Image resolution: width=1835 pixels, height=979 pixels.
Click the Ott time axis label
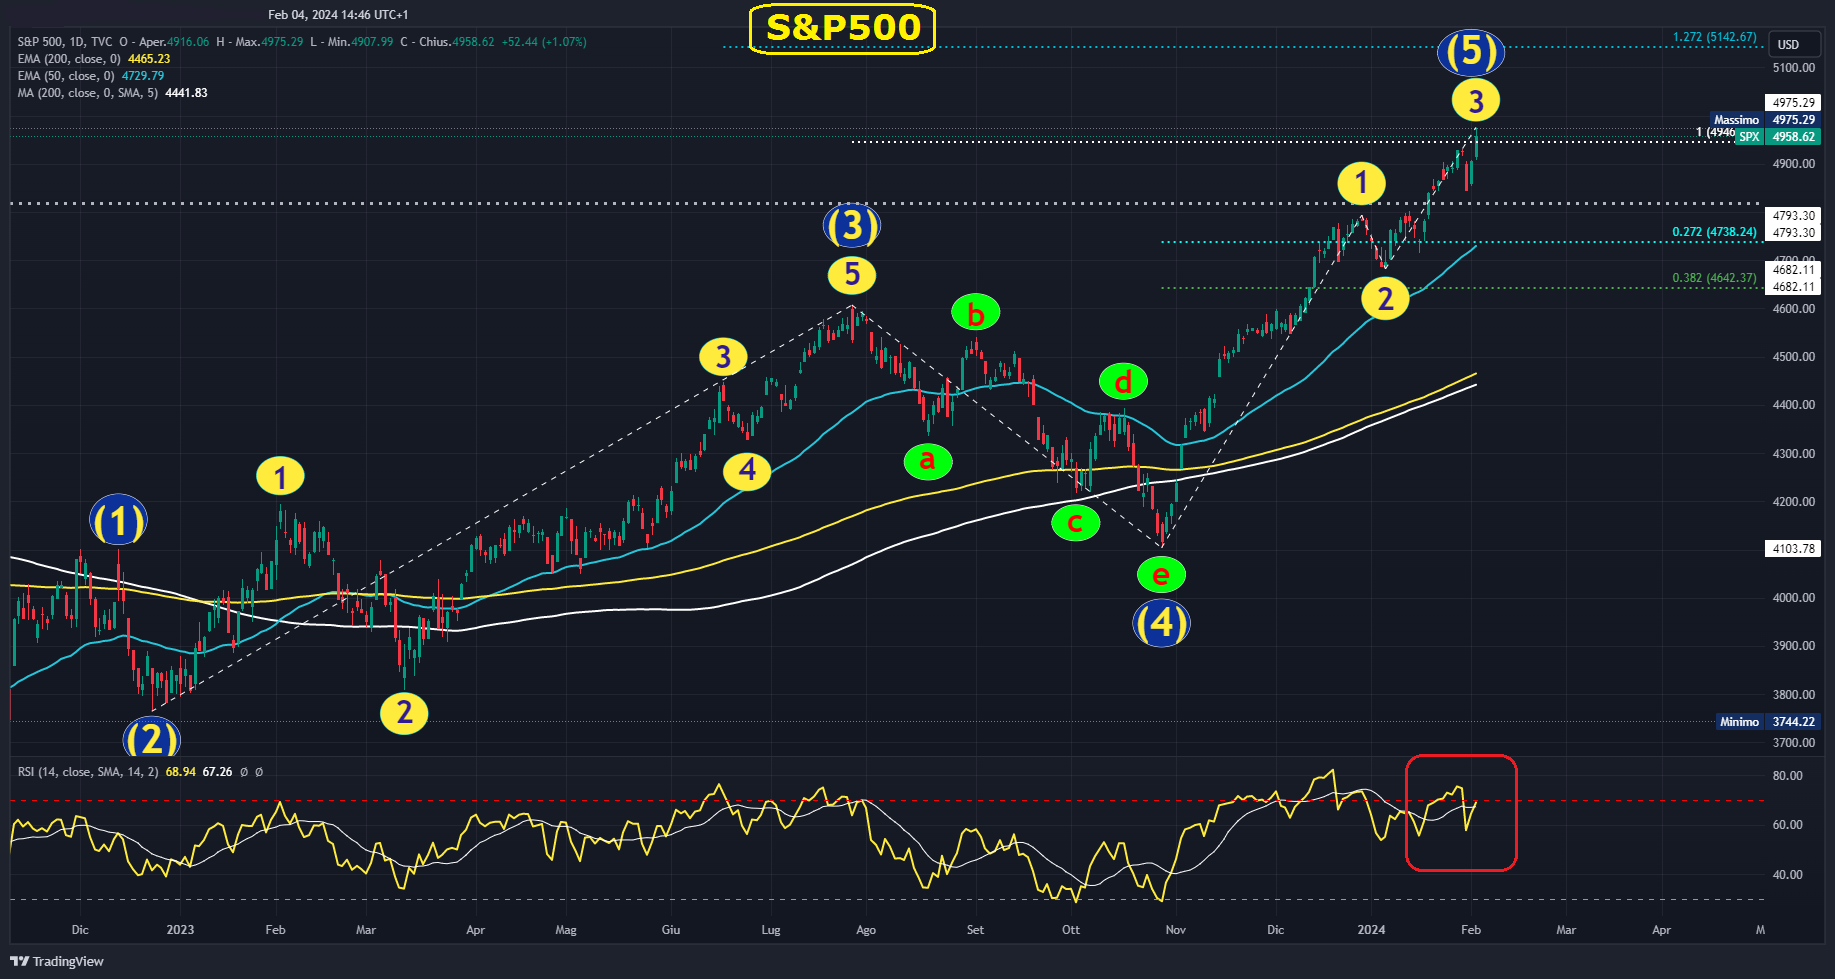[1071, 930]
